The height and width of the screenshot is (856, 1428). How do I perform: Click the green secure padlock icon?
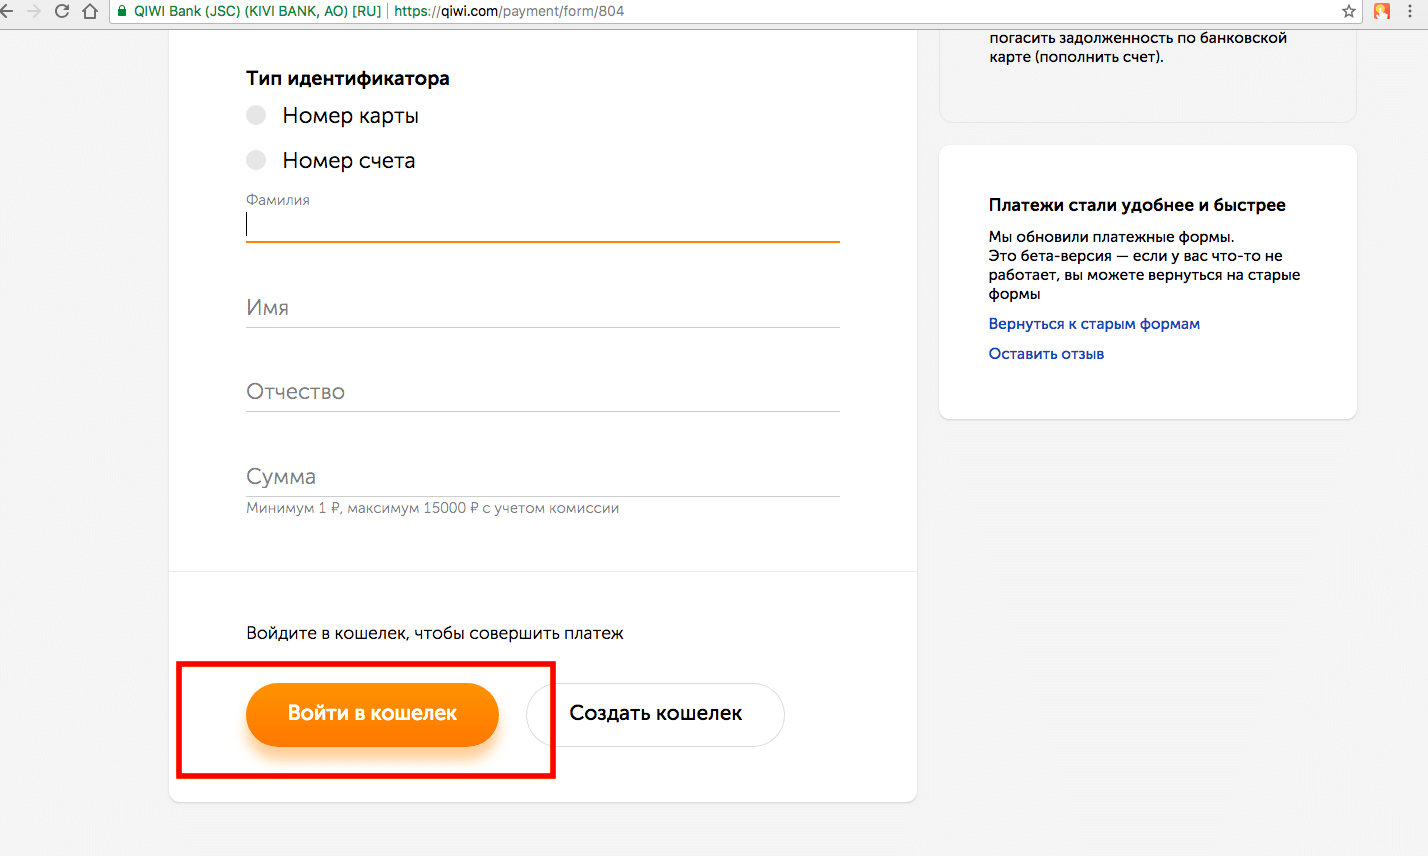[x=122, y=12]
